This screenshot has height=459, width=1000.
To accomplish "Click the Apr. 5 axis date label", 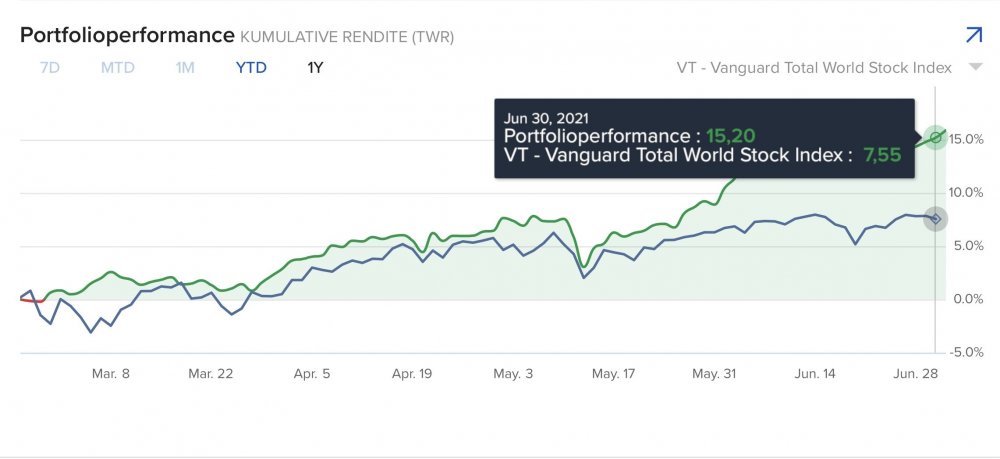I will pyautogui.click(x=312, y=373).
